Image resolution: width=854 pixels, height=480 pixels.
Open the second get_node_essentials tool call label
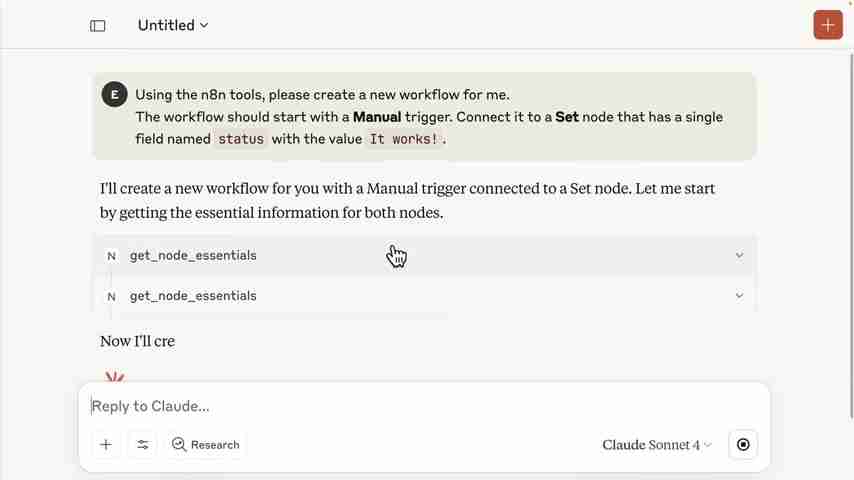[193, 296]
